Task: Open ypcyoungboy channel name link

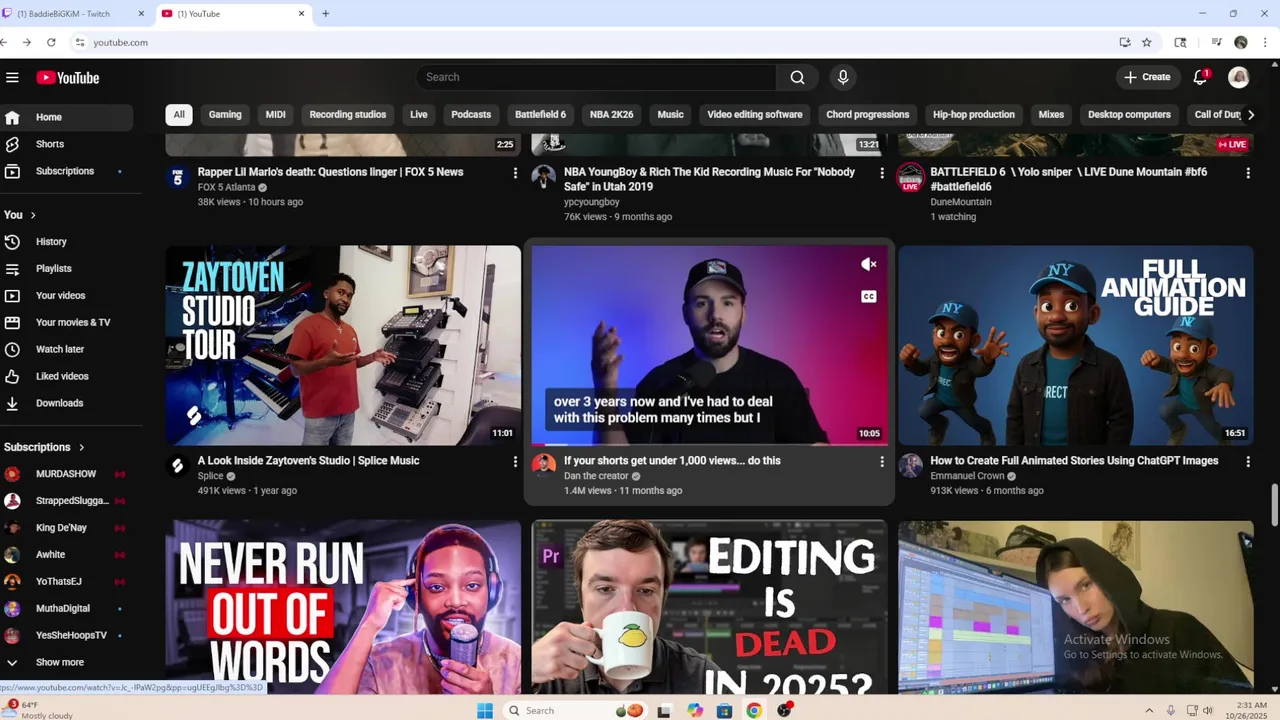Action: (x=591, y=202)
